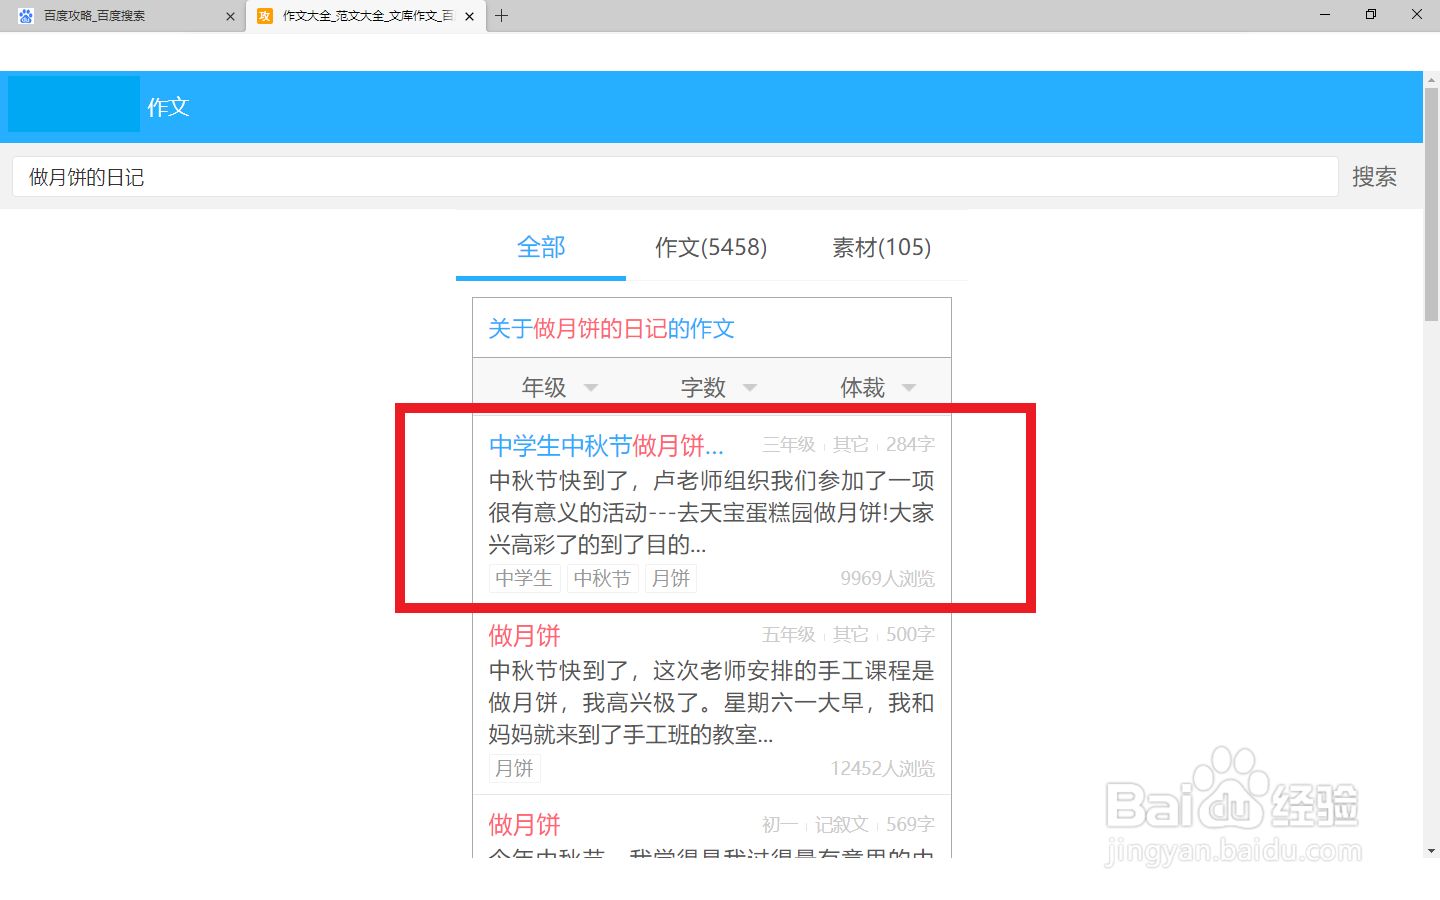Close the 百度攻略_百度搜索 tab
The height and width of the screenshot is (900, 1440).
coord(230,16)
